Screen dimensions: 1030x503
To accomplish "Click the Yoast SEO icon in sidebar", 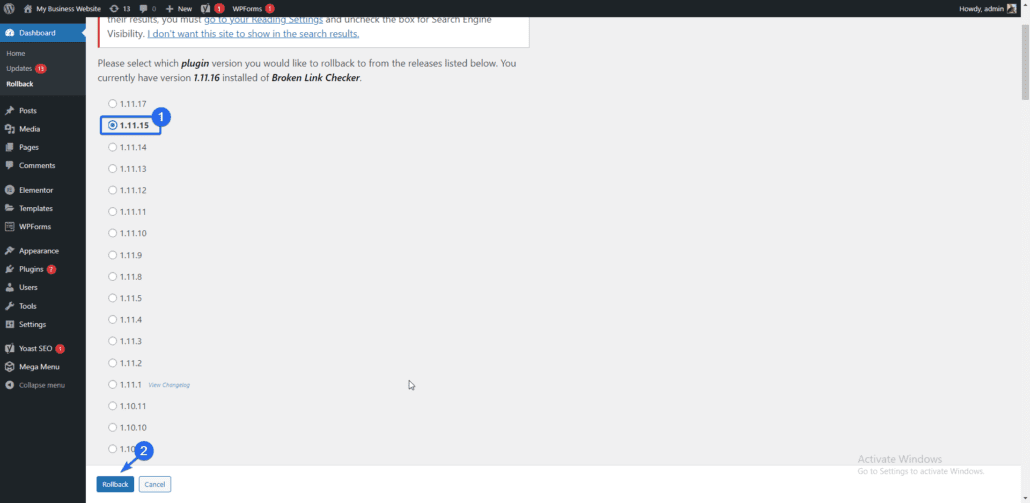I will [x=9, y=349].
